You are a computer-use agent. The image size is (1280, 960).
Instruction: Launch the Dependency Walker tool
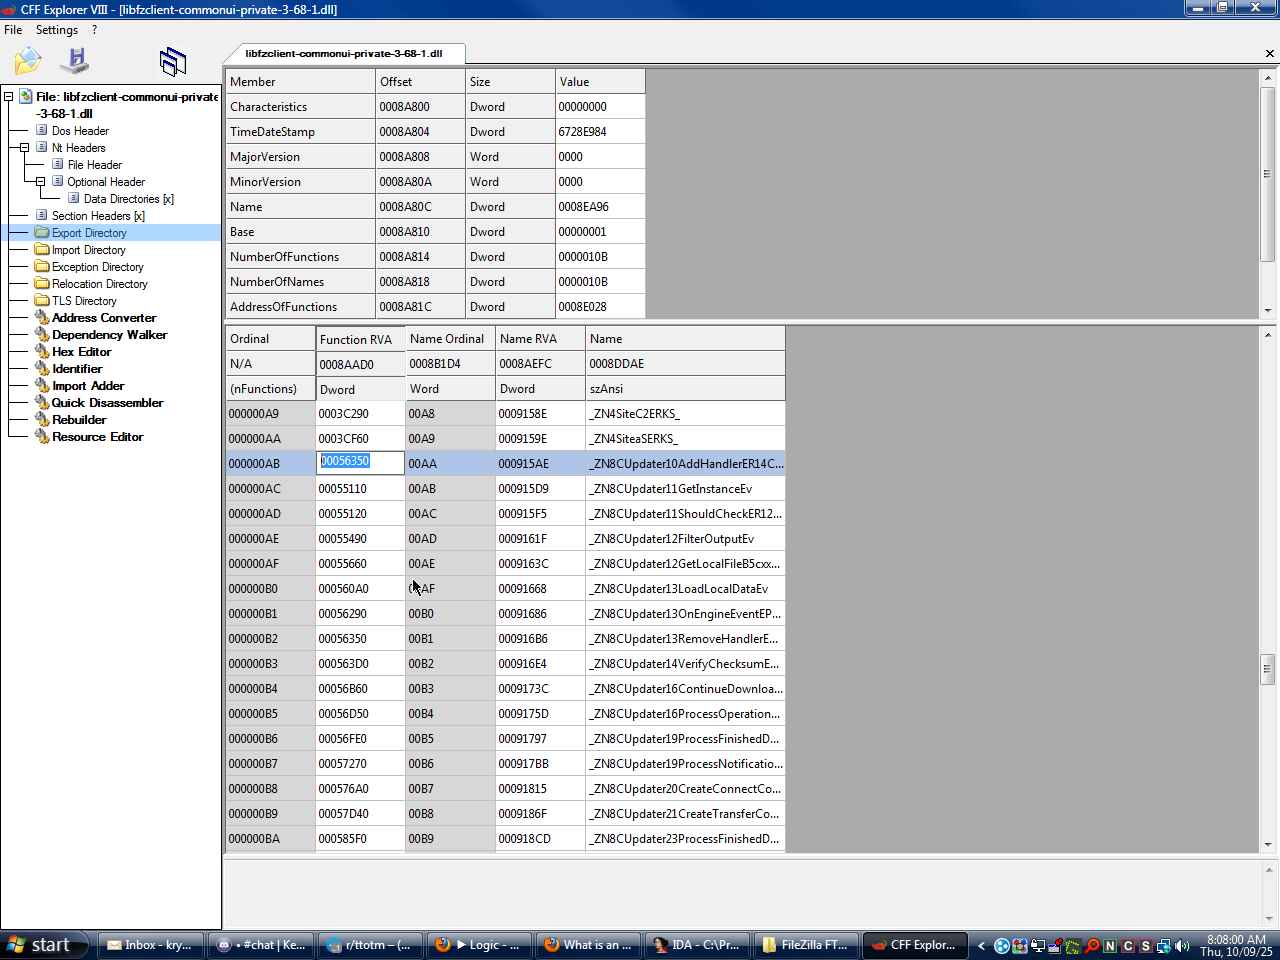pos(109,335)
